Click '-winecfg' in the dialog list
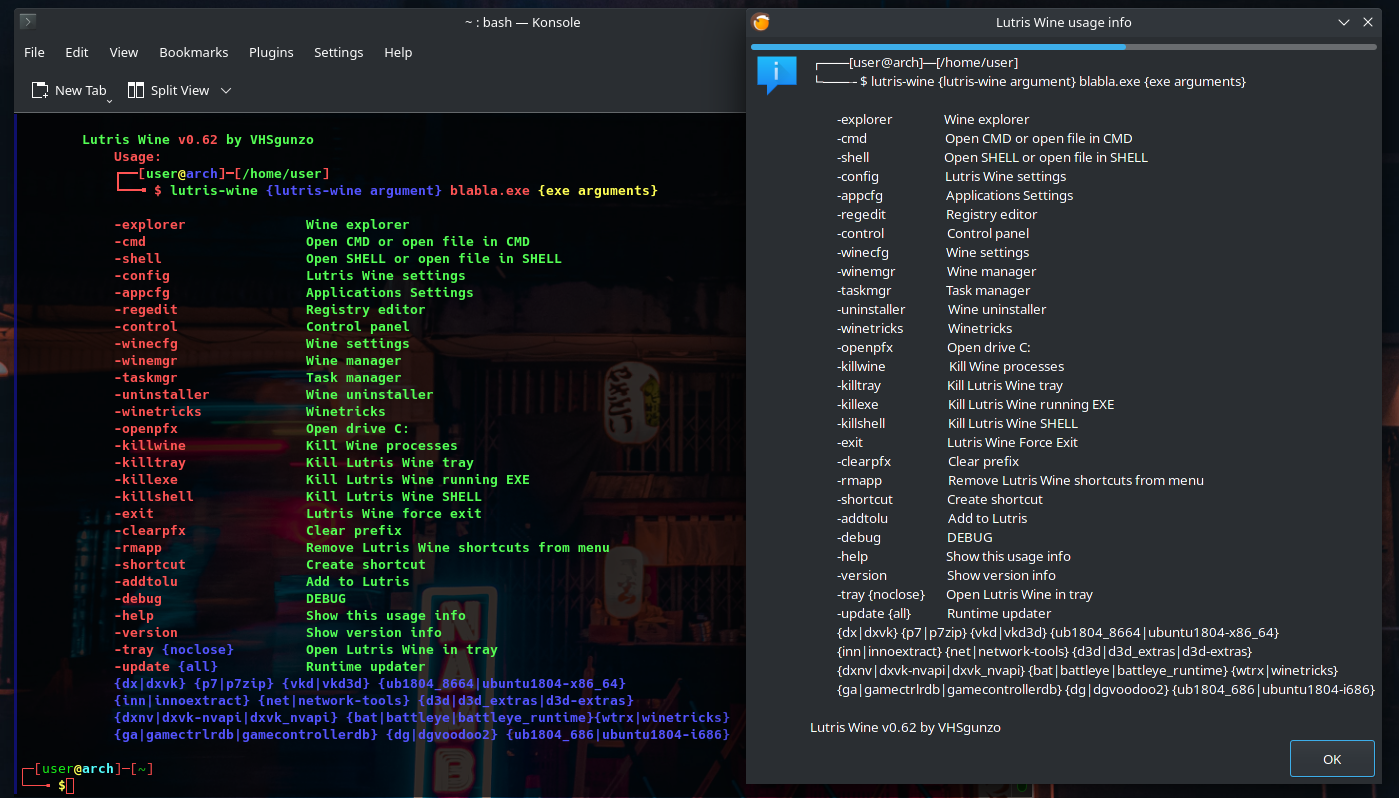Viewport: 1399px width, 798px height. tap(863, 252)
